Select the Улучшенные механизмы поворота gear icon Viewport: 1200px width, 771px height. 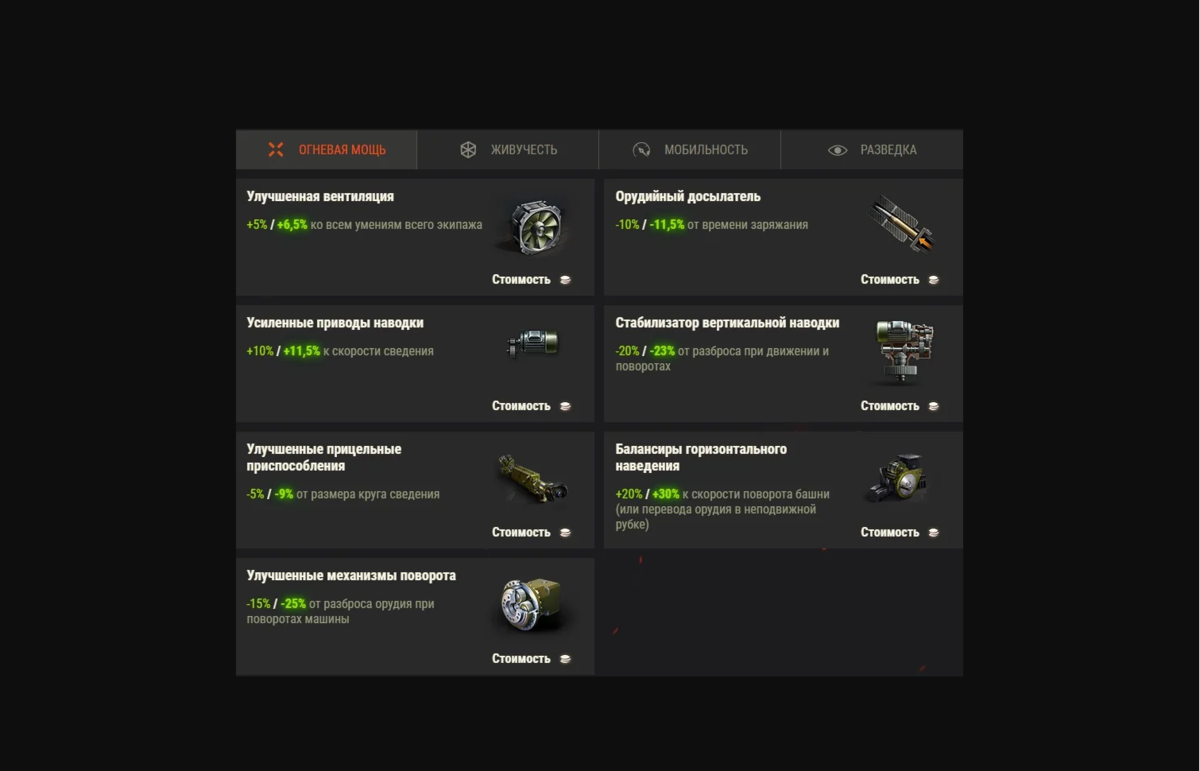click(533, 605)
